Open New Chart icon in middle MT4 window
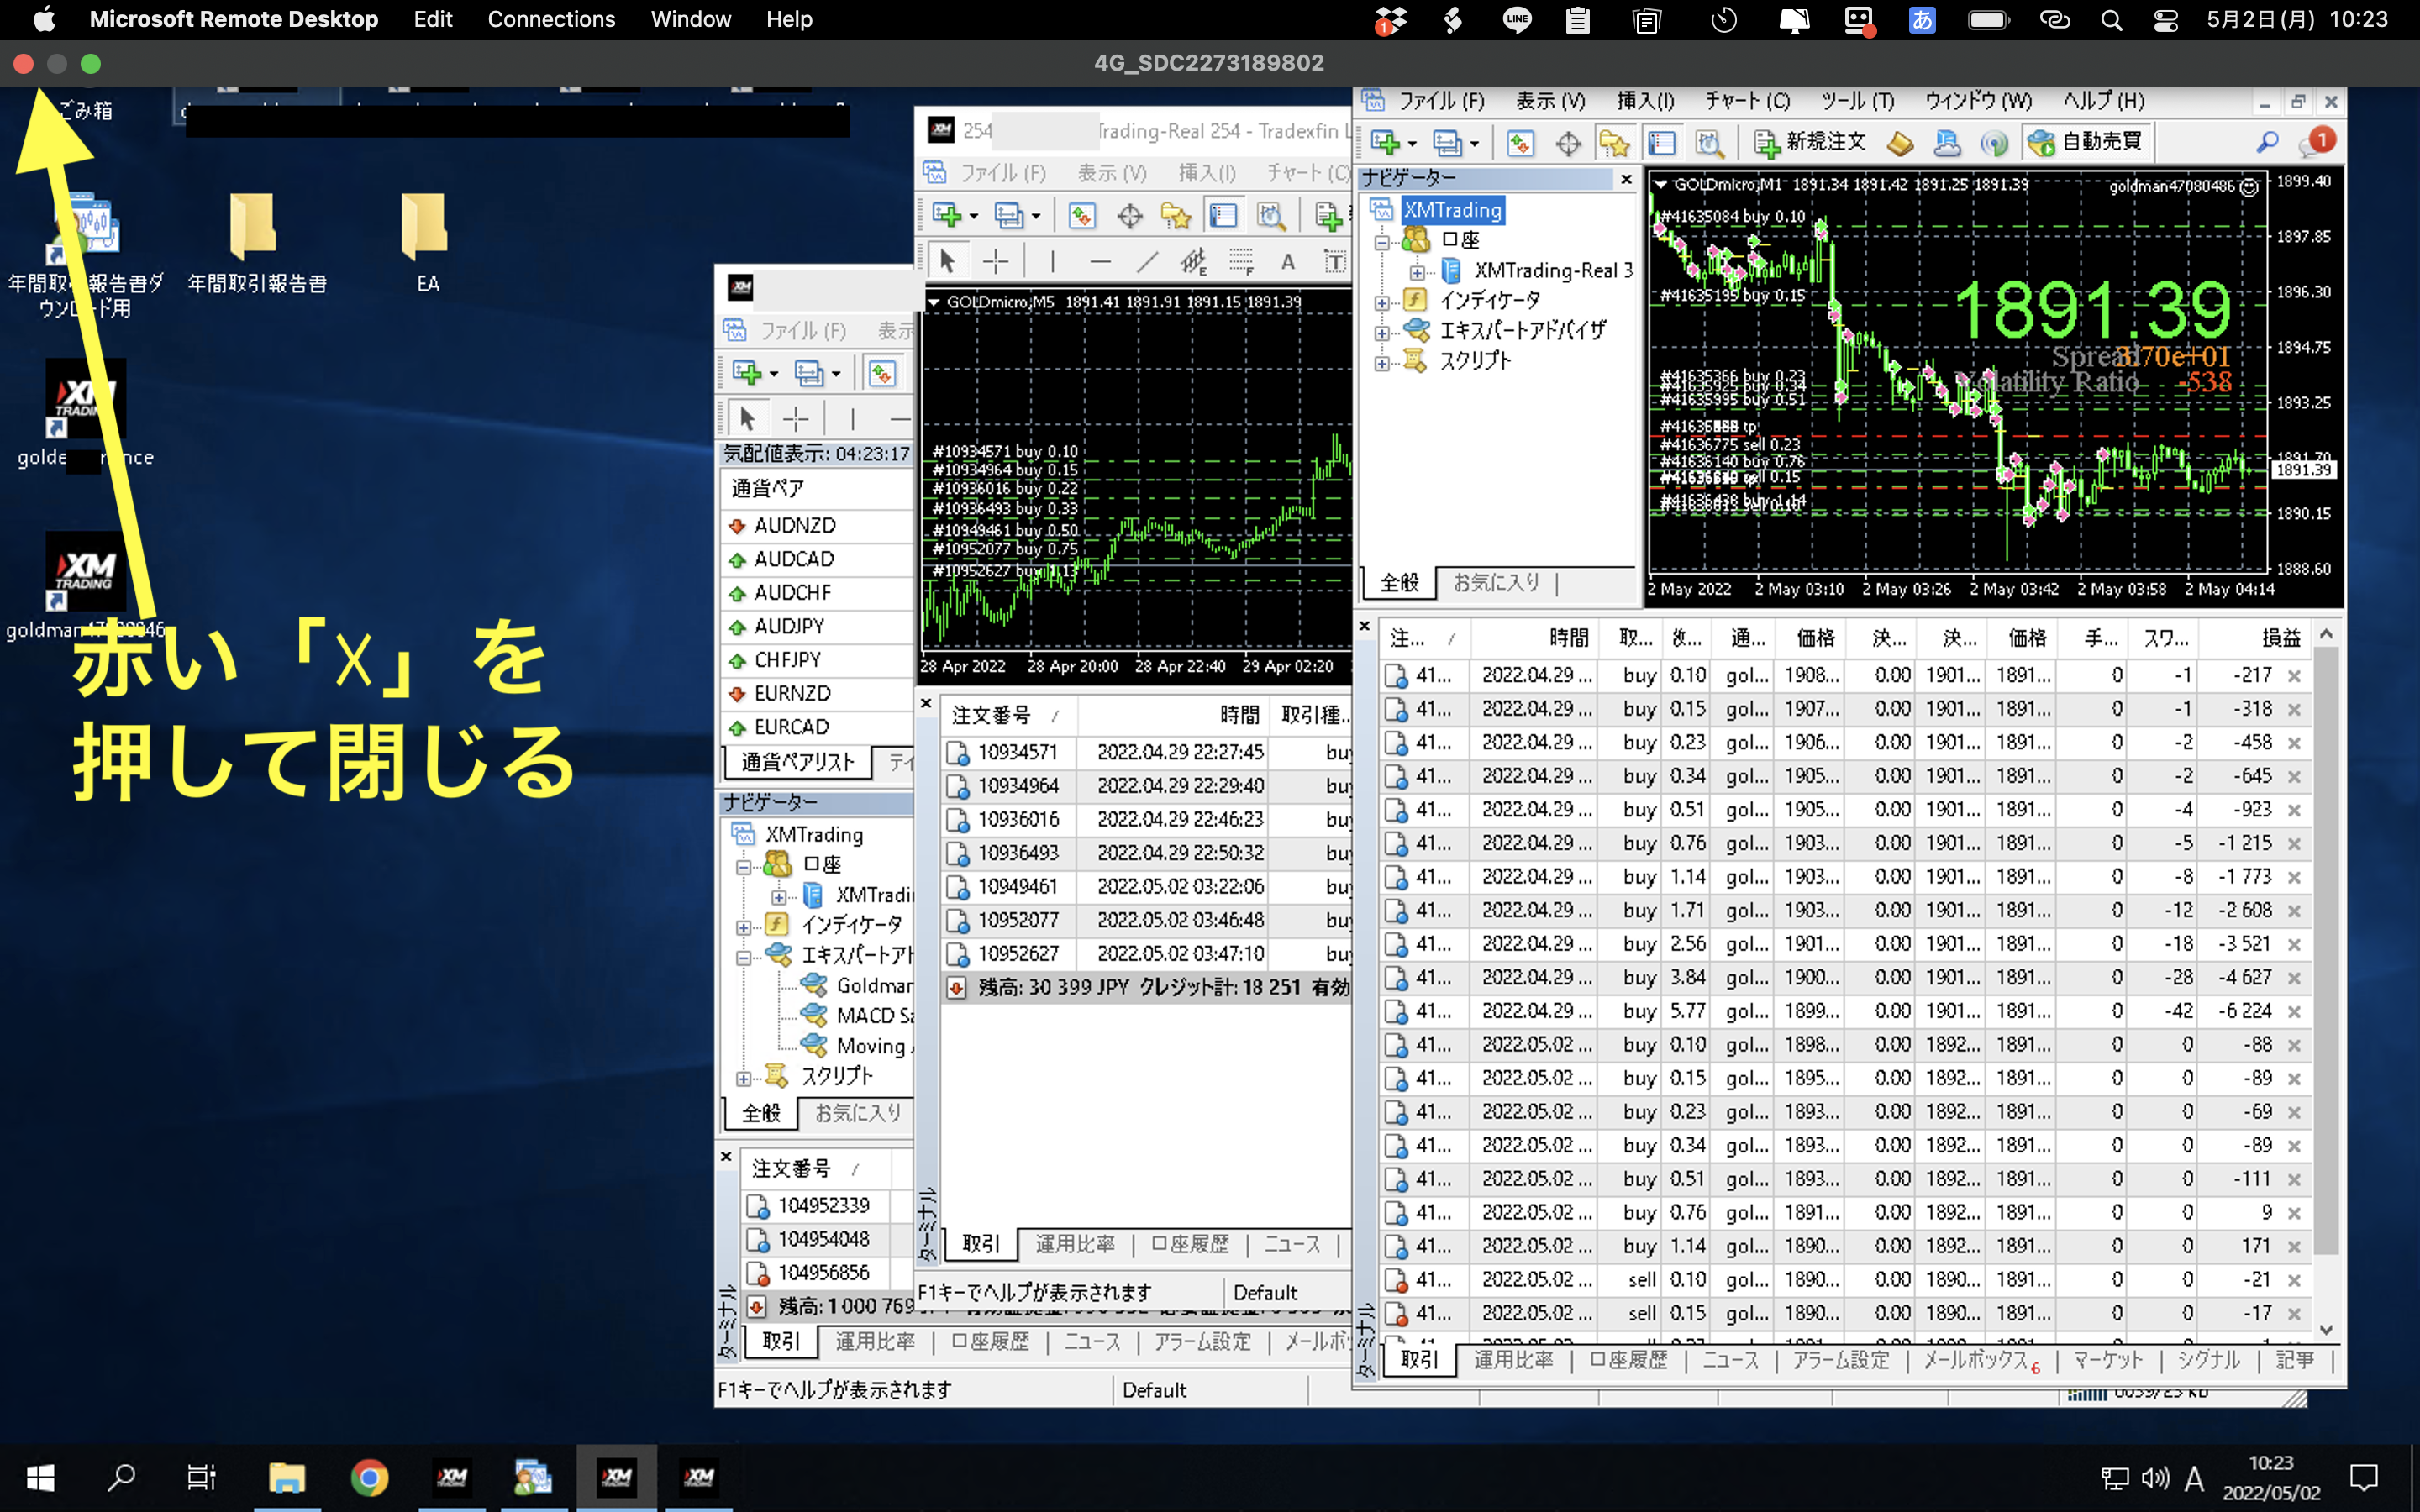Image resolution: width=2420 pixels, height=1512 pixels. pos(946,215)
